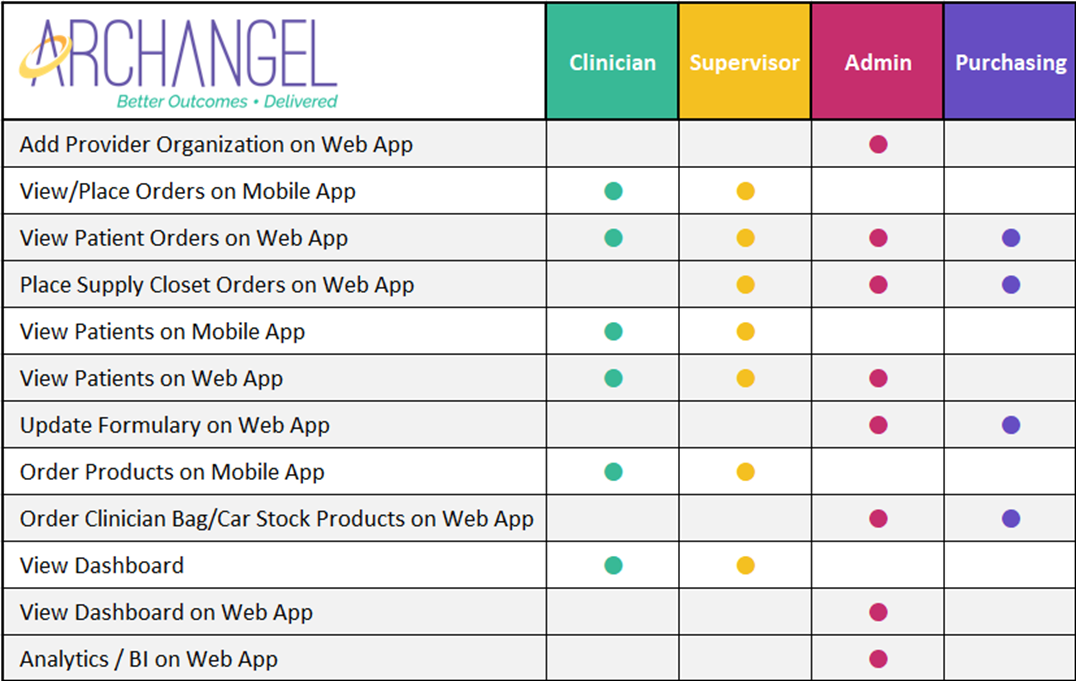Click Purchasing dot for View Patient Orders
Screen dimensions: 1076x681
(1011, 238)
